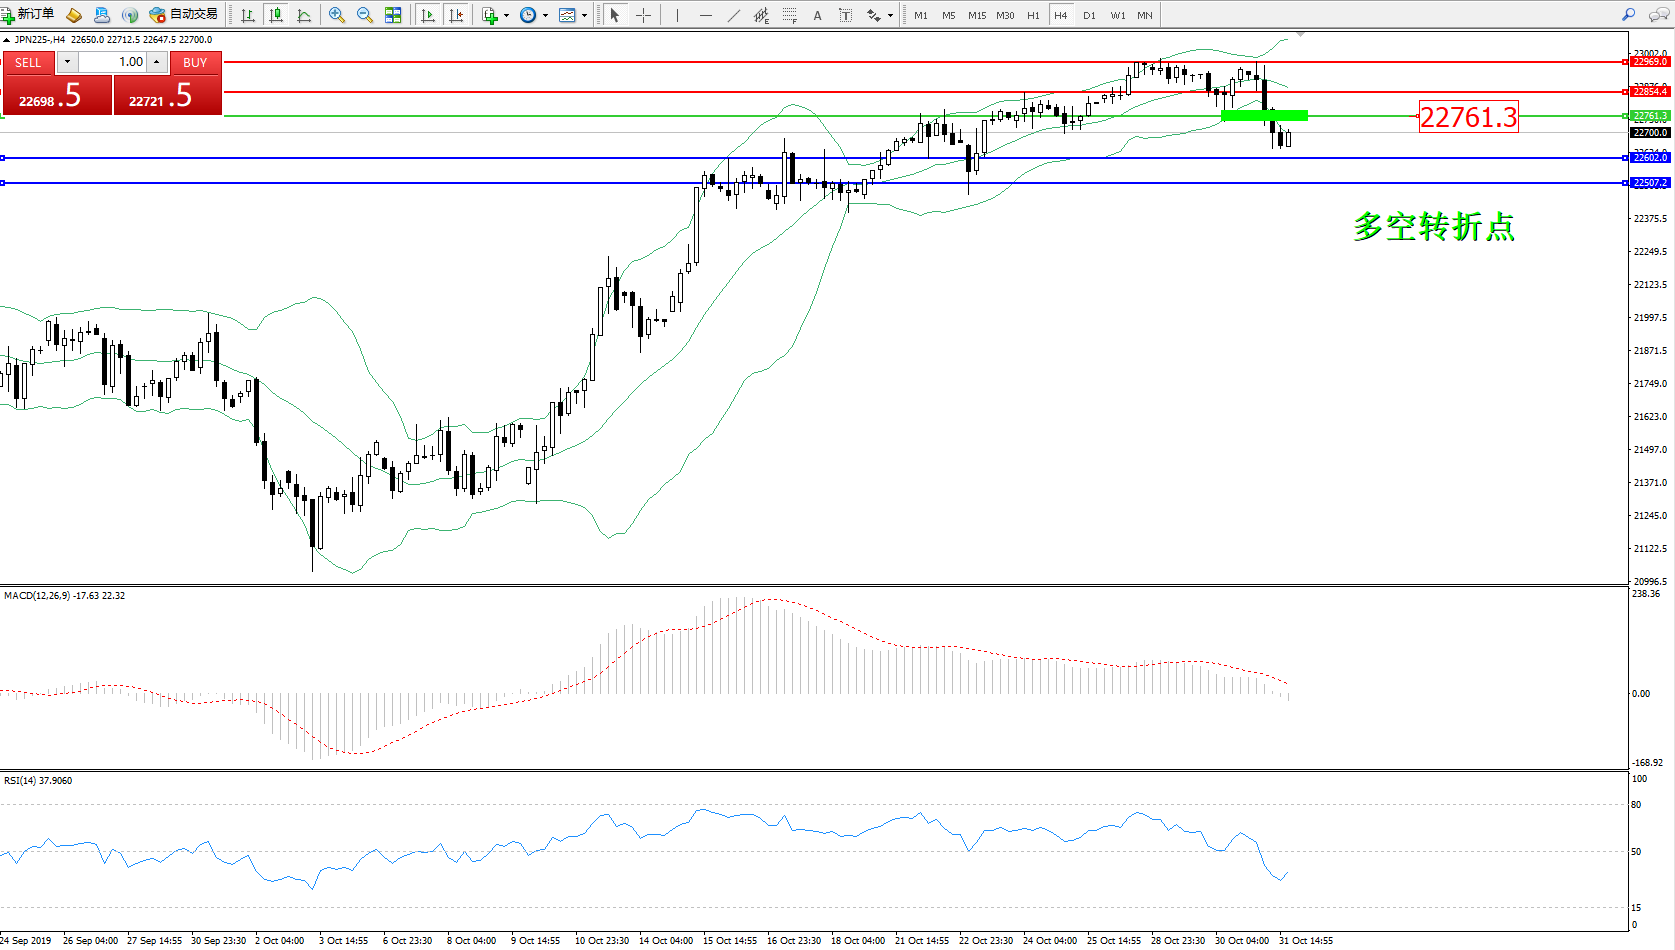Expand the chart templates dropdown arrow
Viewport: 1675px width, 950px height.
[x=584, y=15]
